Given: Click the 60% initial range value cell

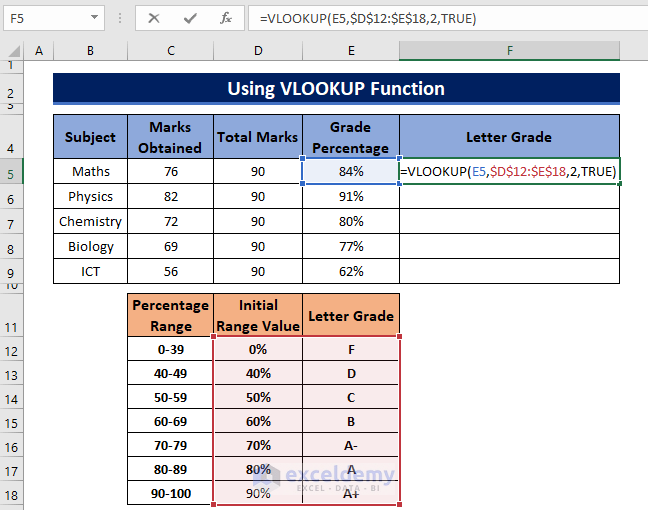Looking at the screenshot, I should click(258, 421).
